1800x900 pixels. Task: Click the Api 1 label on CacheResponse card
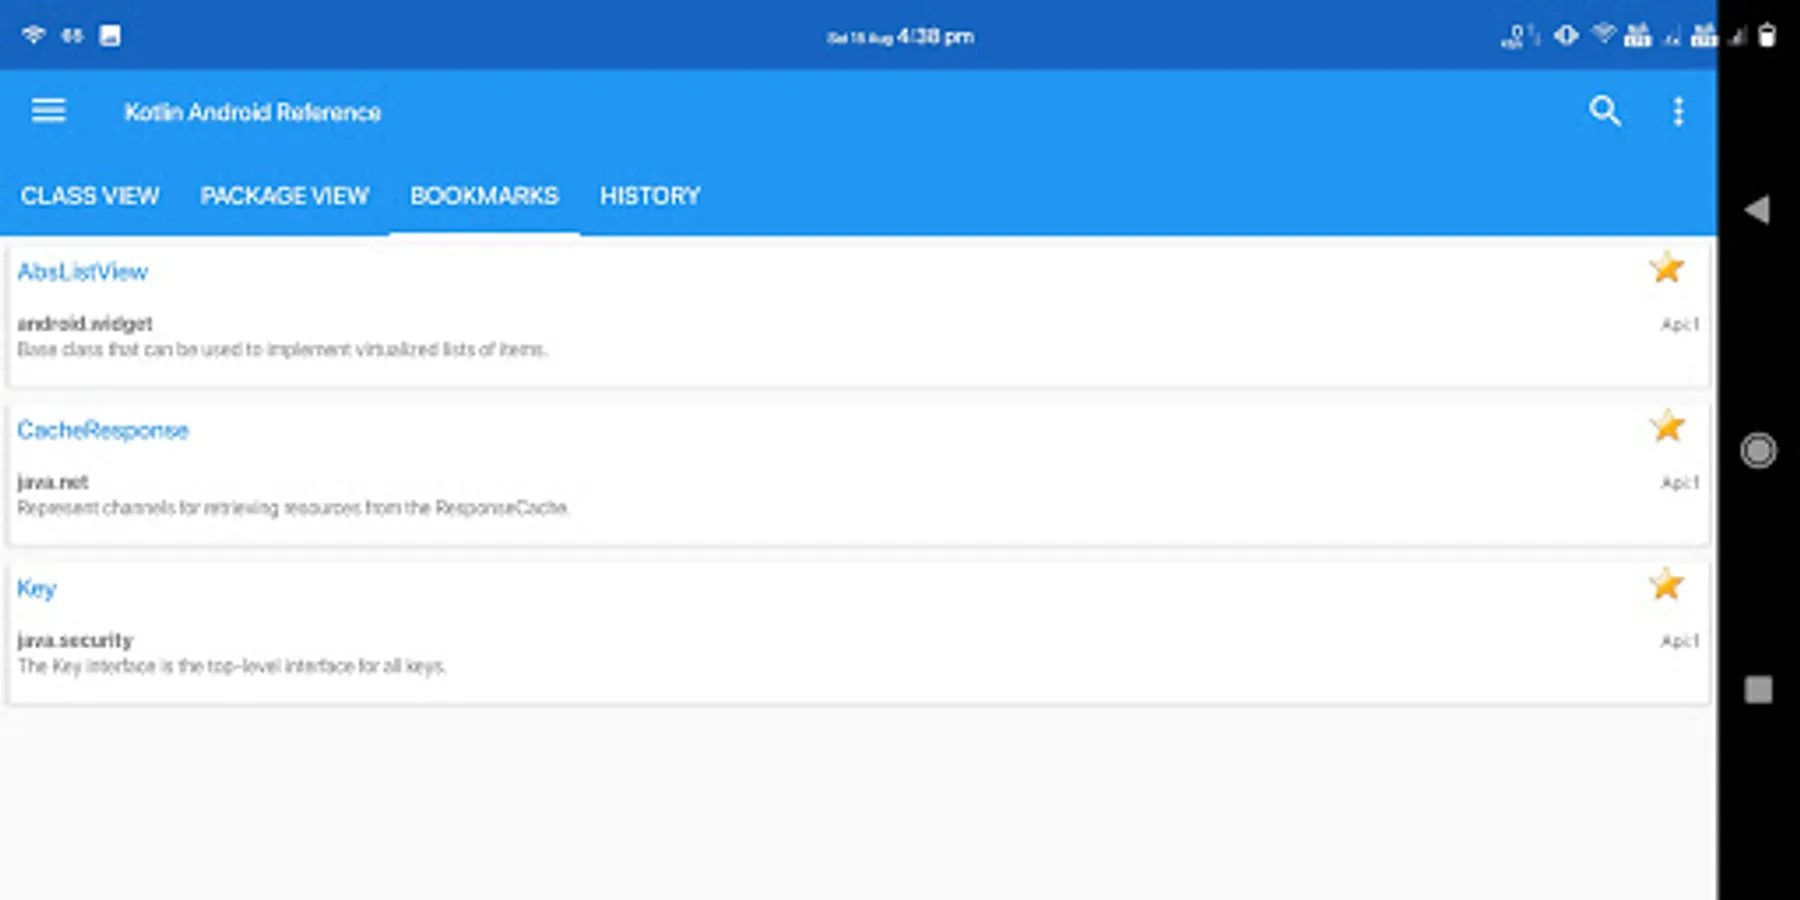coord(1680,482)
